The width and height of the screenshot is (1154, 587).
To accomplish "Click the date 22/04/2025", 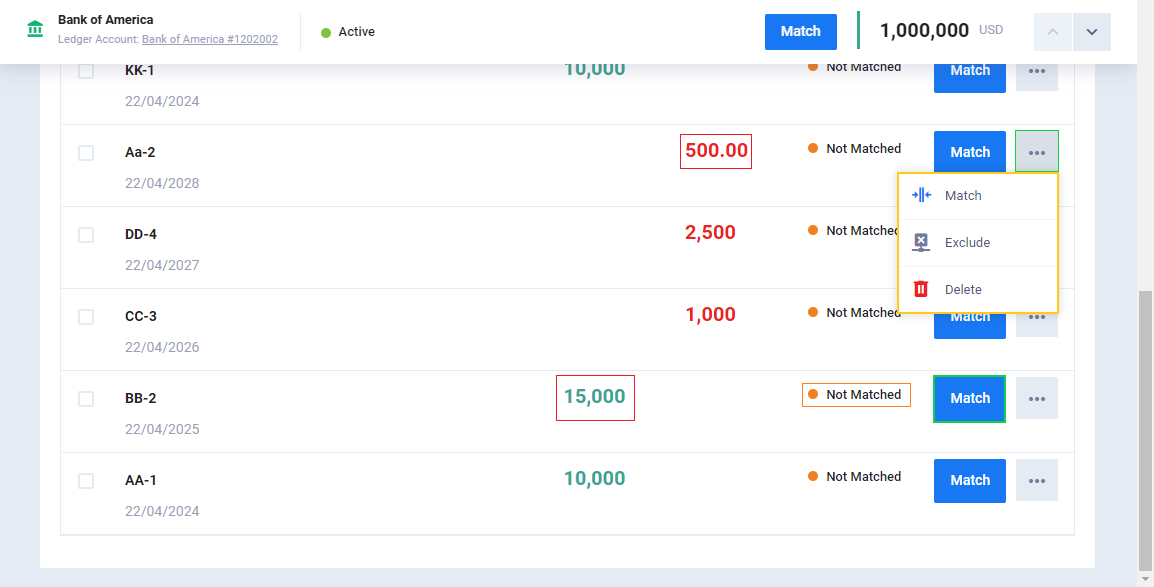I will pyautogui.click(x=162, y=430).
